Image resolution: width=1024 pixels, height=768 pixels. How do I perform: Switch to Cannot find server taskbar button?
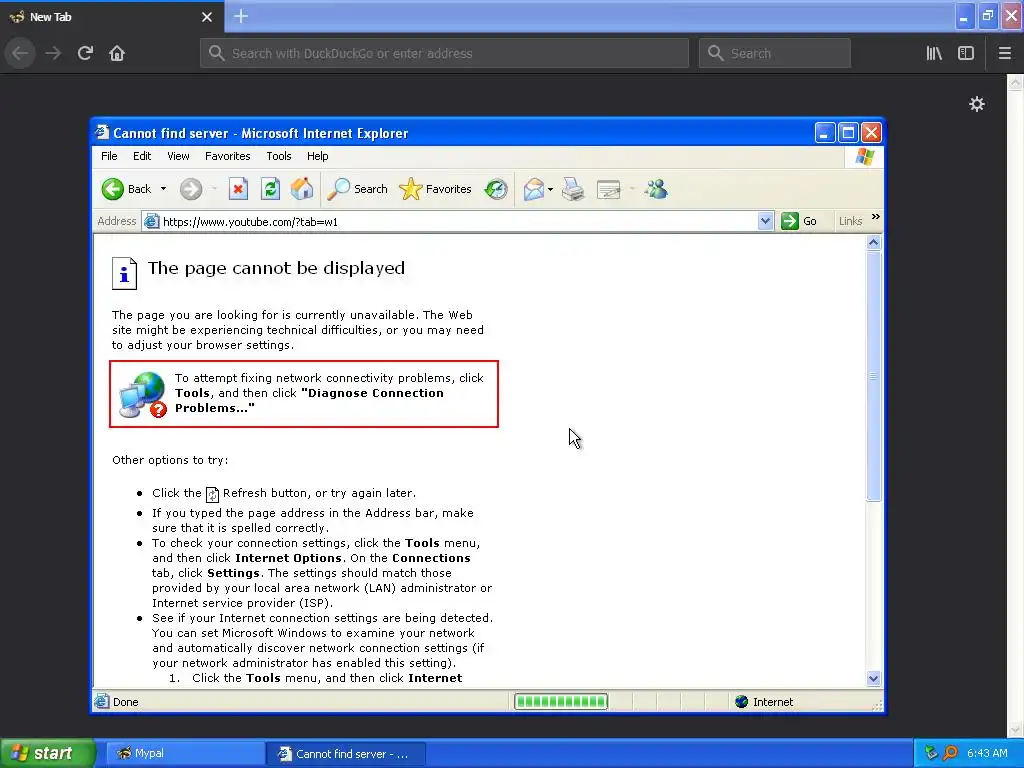click(346, 754)
